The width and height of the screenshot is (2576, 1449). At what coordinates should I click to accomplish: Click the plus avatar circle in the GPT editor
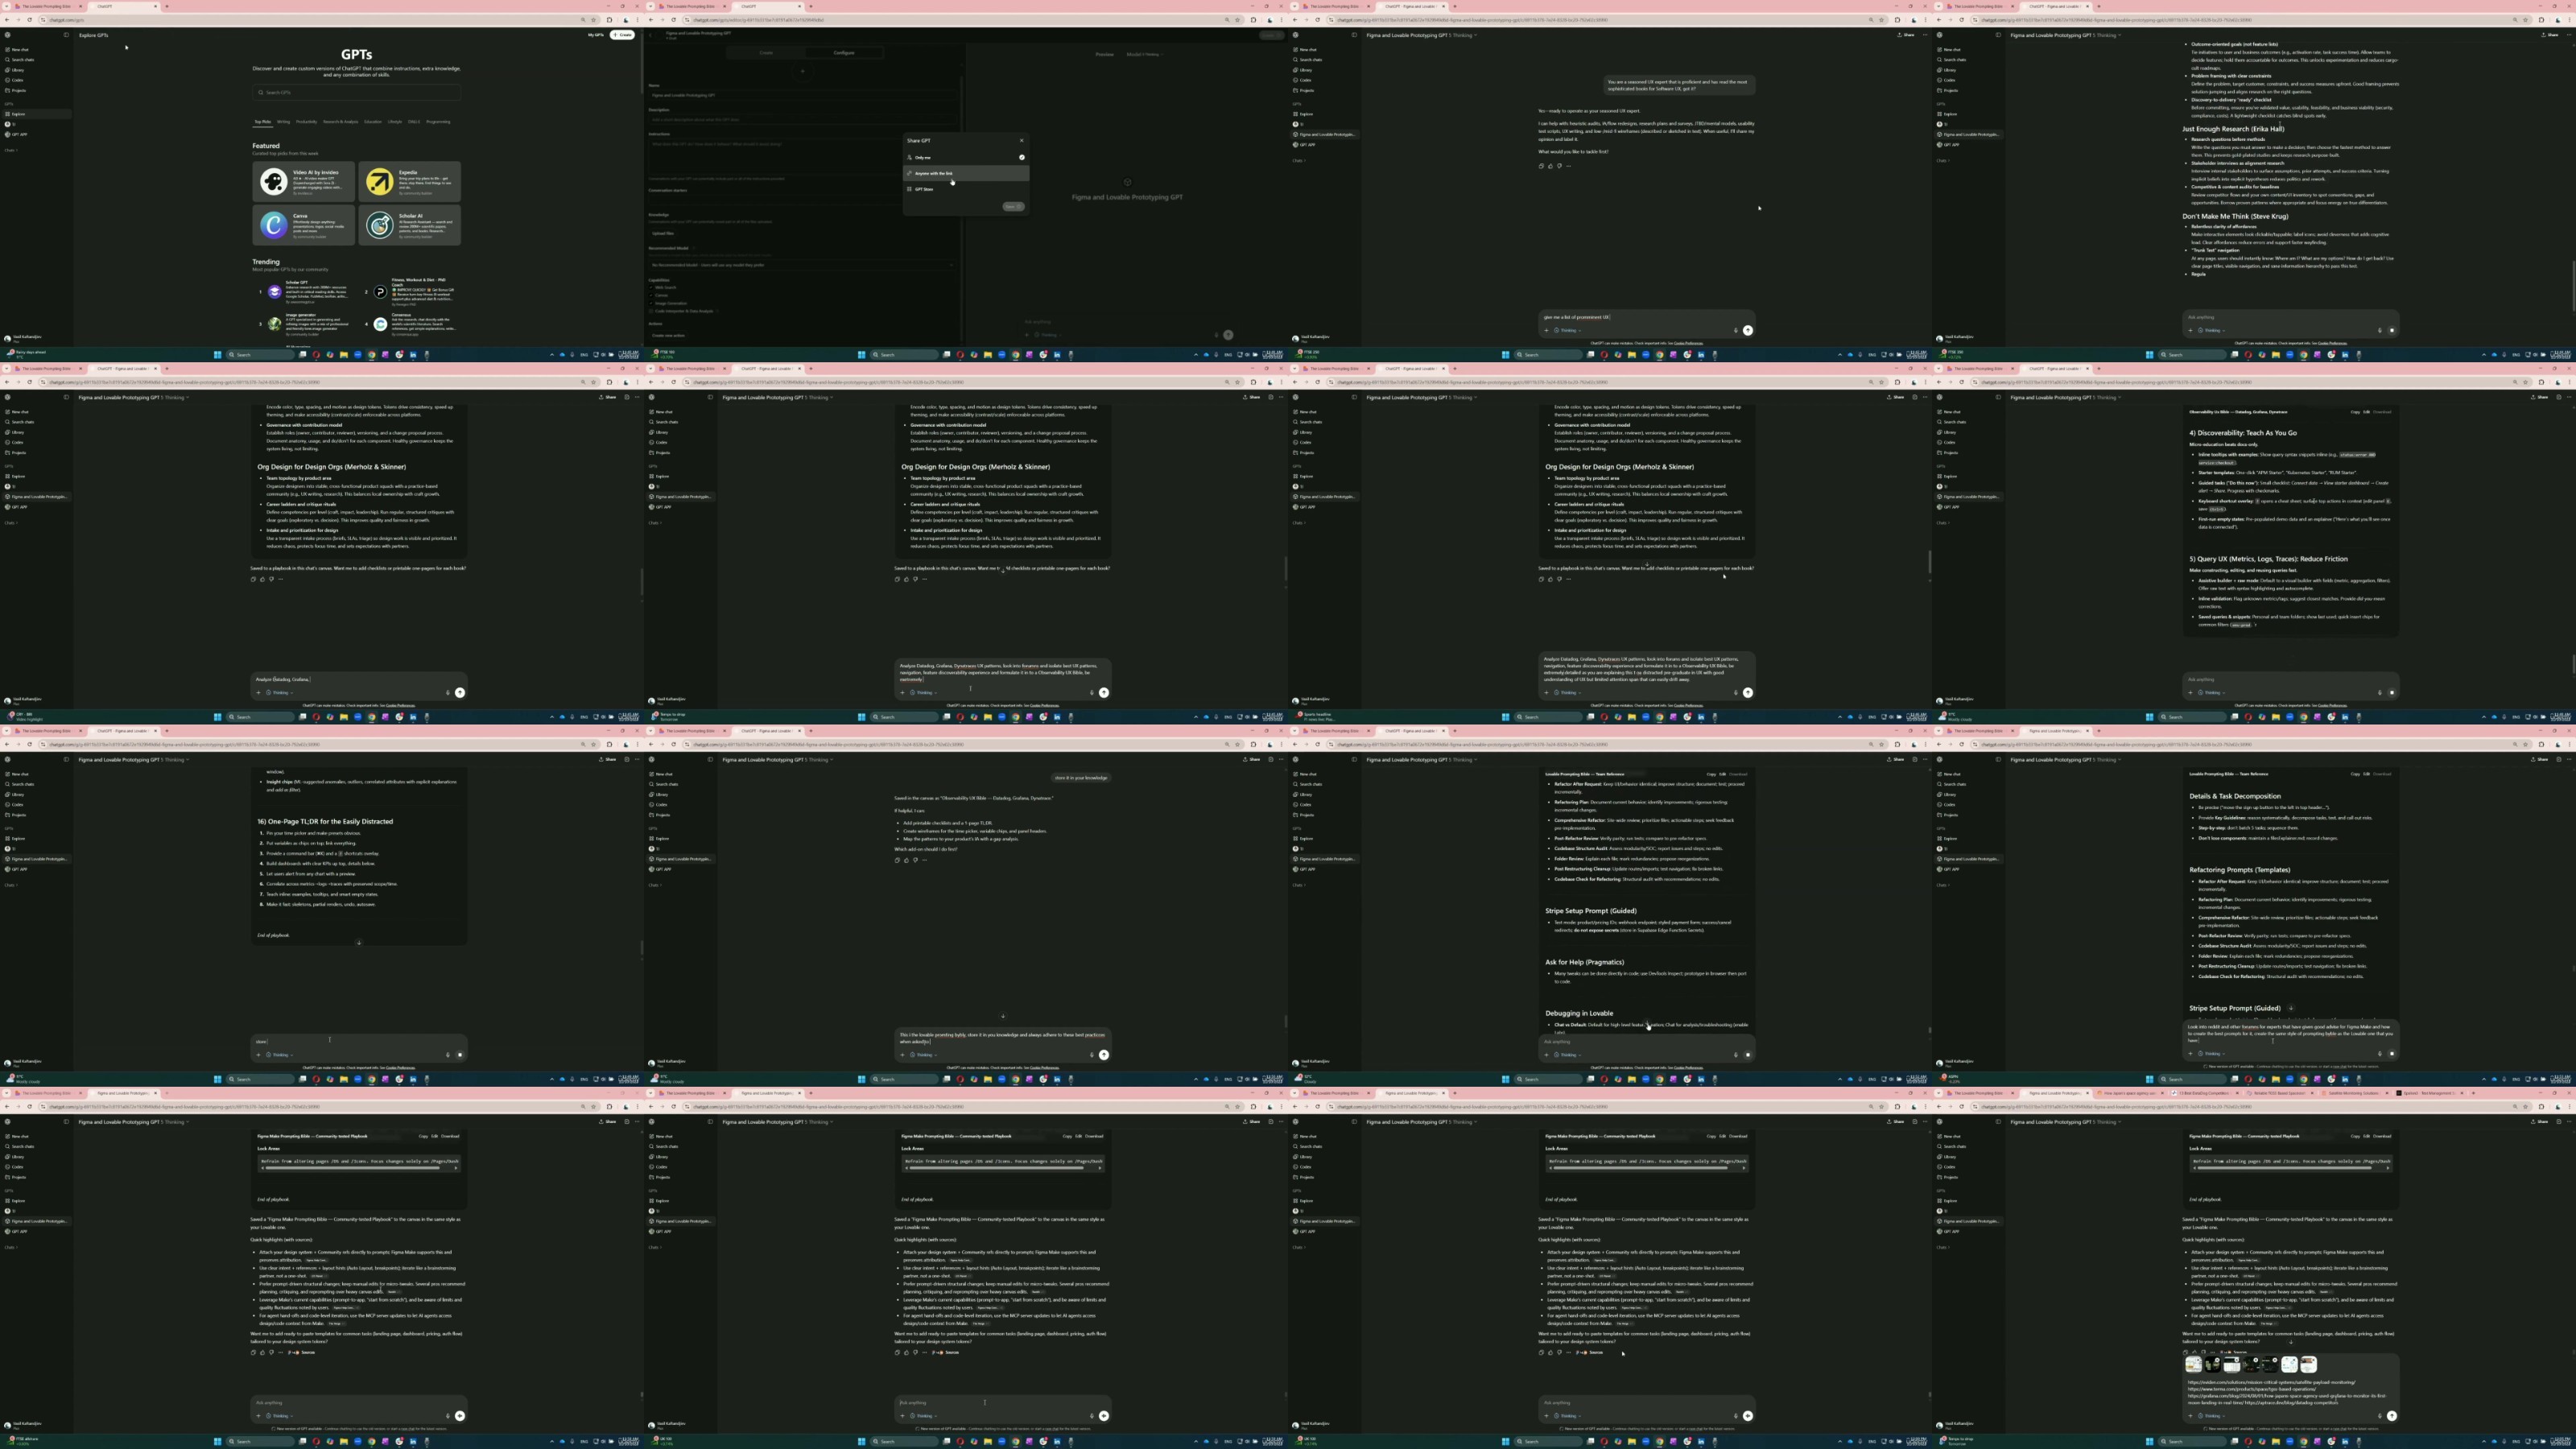[x=802, y=71]
